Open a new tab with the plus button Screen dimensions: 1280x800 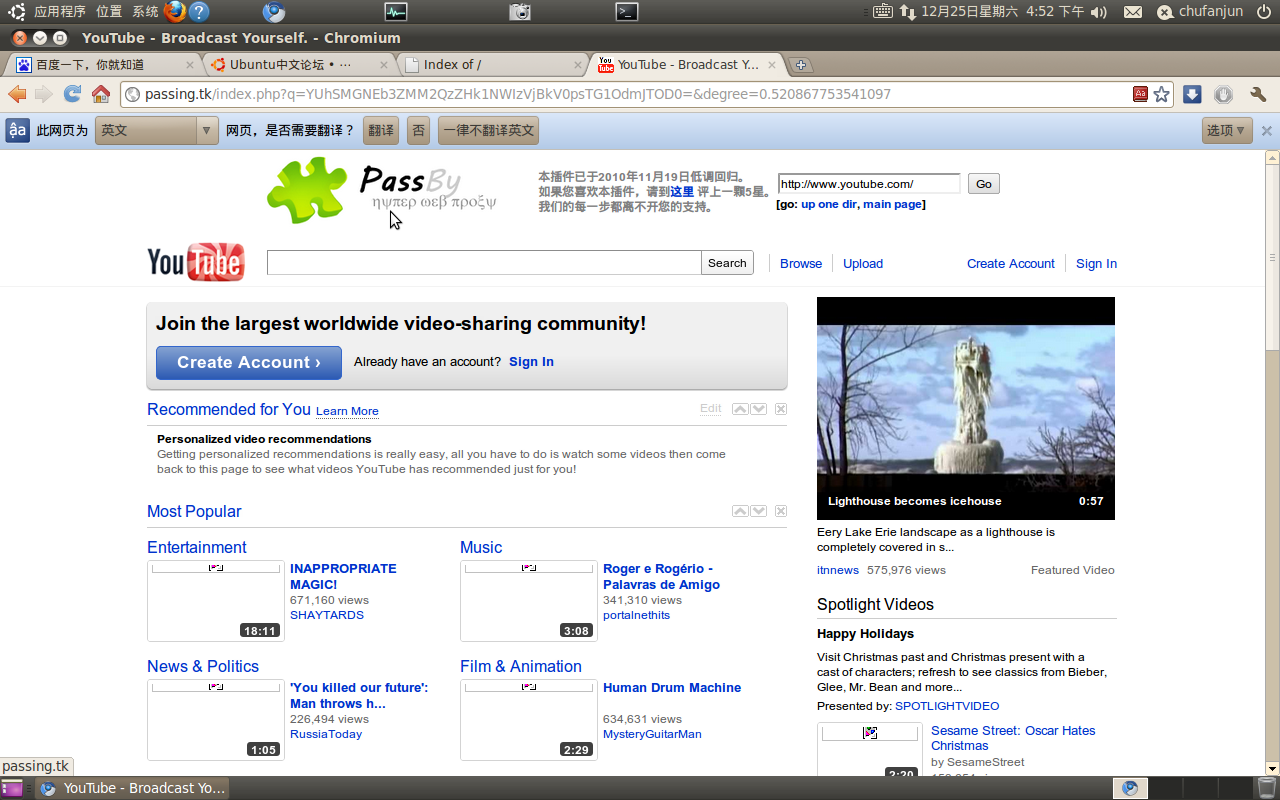tap(801, 65)
